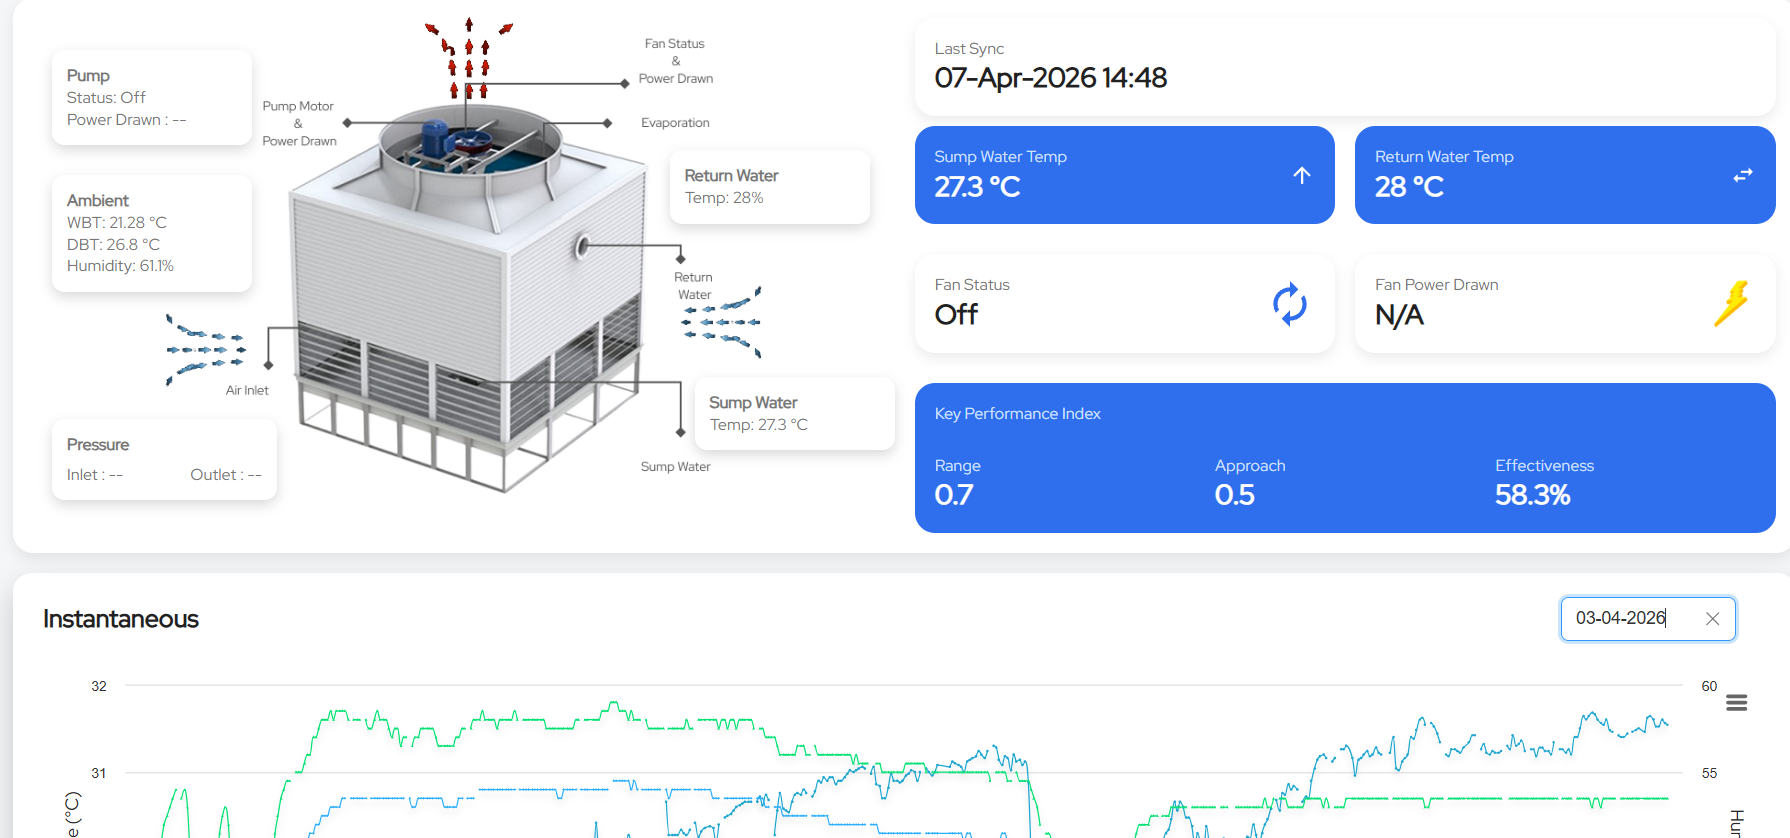This screenshot has height=838, width=1790.
Task: Click the Fan Status Off value
Action: tap(956, 315)
